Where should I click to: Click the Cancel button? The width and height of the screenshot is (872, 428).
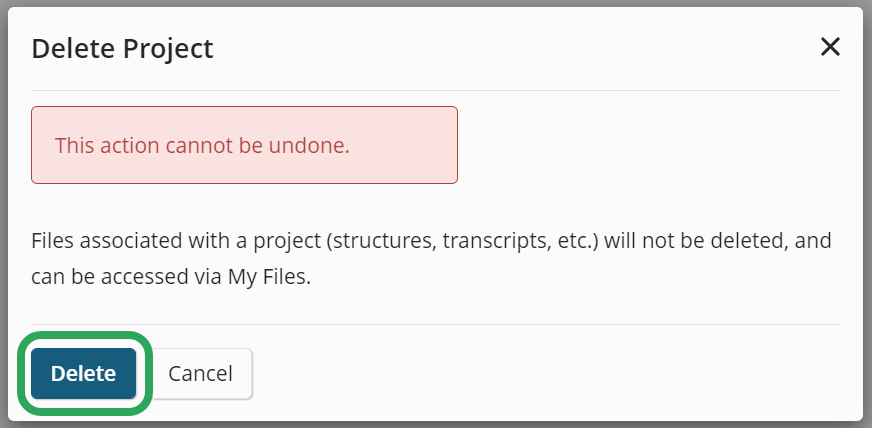pyautogui.click(x=200, y=373)
